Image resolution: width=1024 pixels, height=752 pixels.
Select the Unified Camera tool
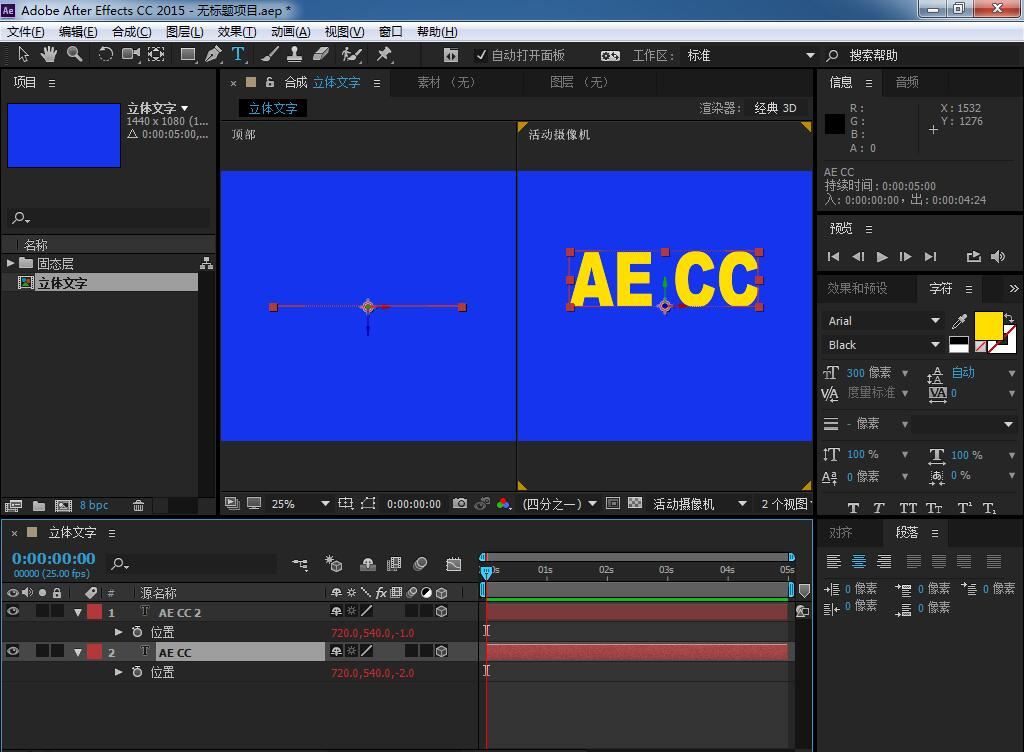(131, 55)
